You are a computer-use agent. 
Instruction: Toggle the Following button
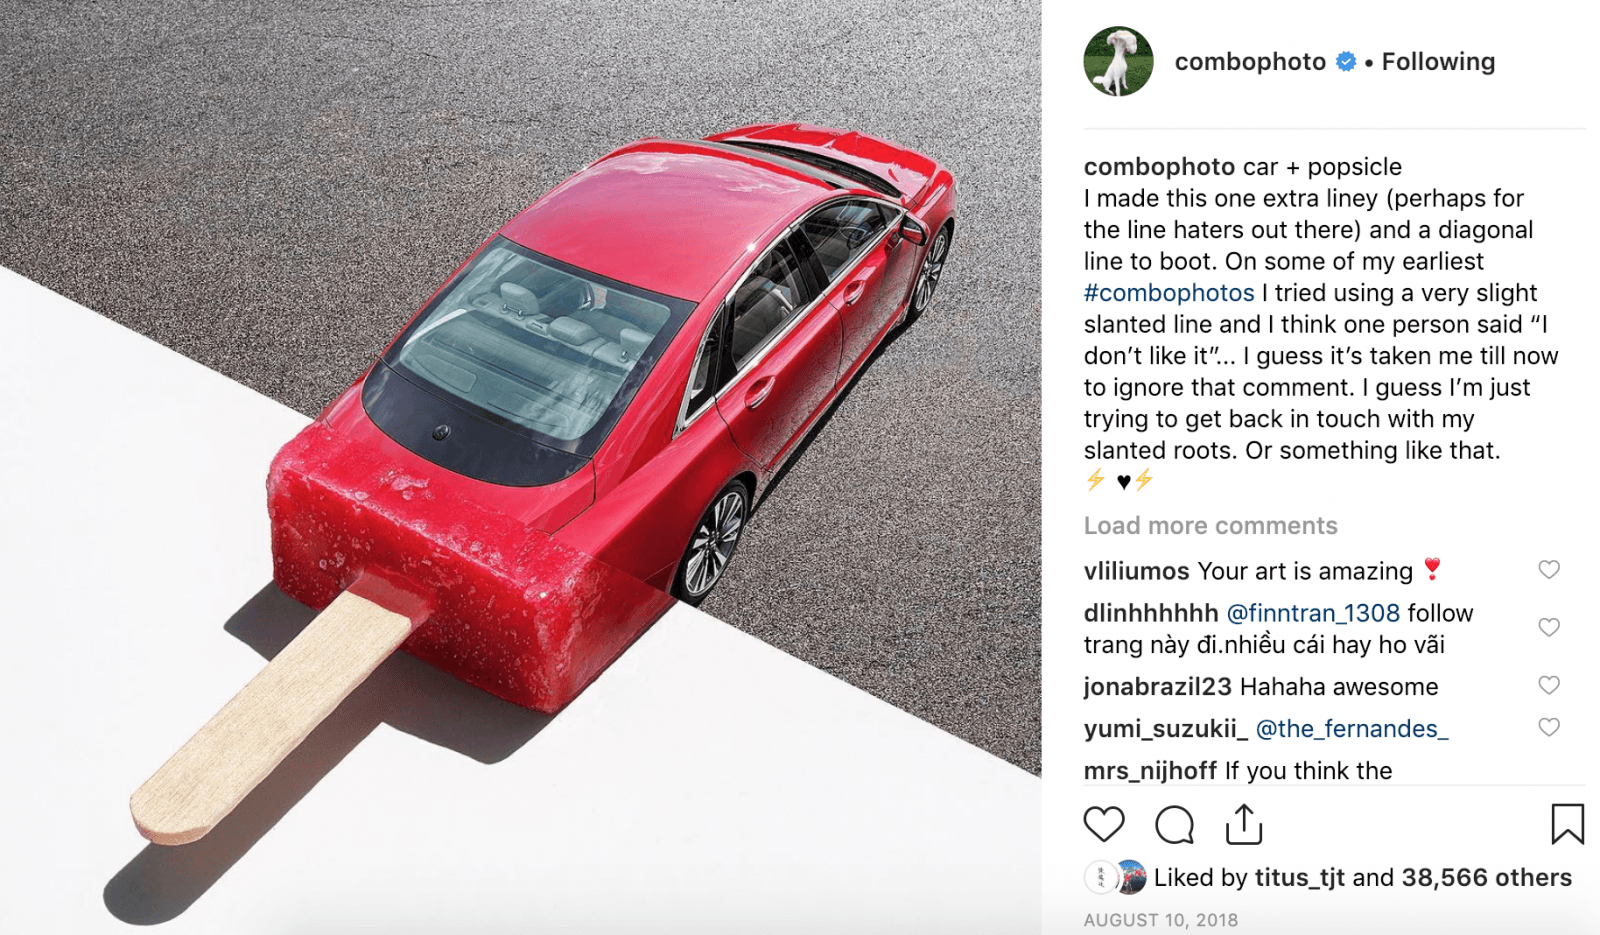pyautogui.click(x=1438, y=62)
